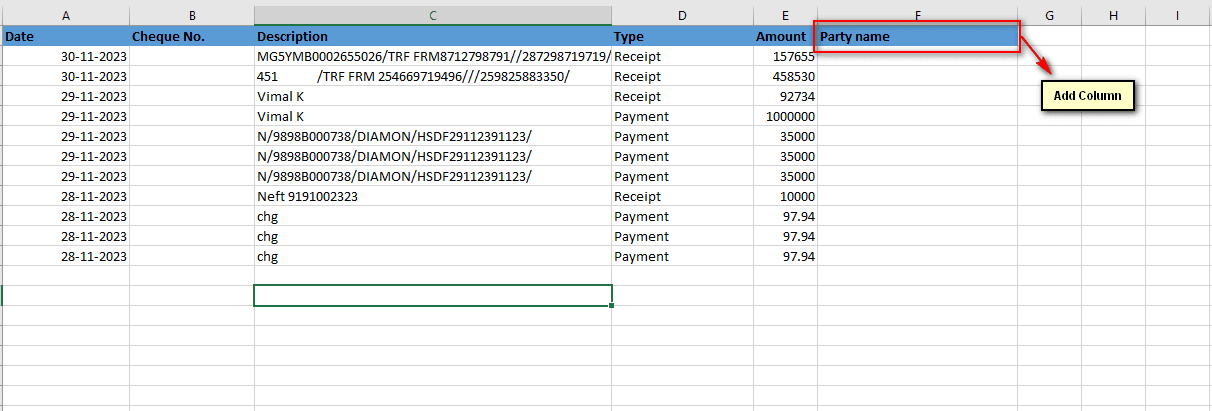This screenshot has height=411, width=1212.
Task: Select column C header
Action: pos(433,15)
